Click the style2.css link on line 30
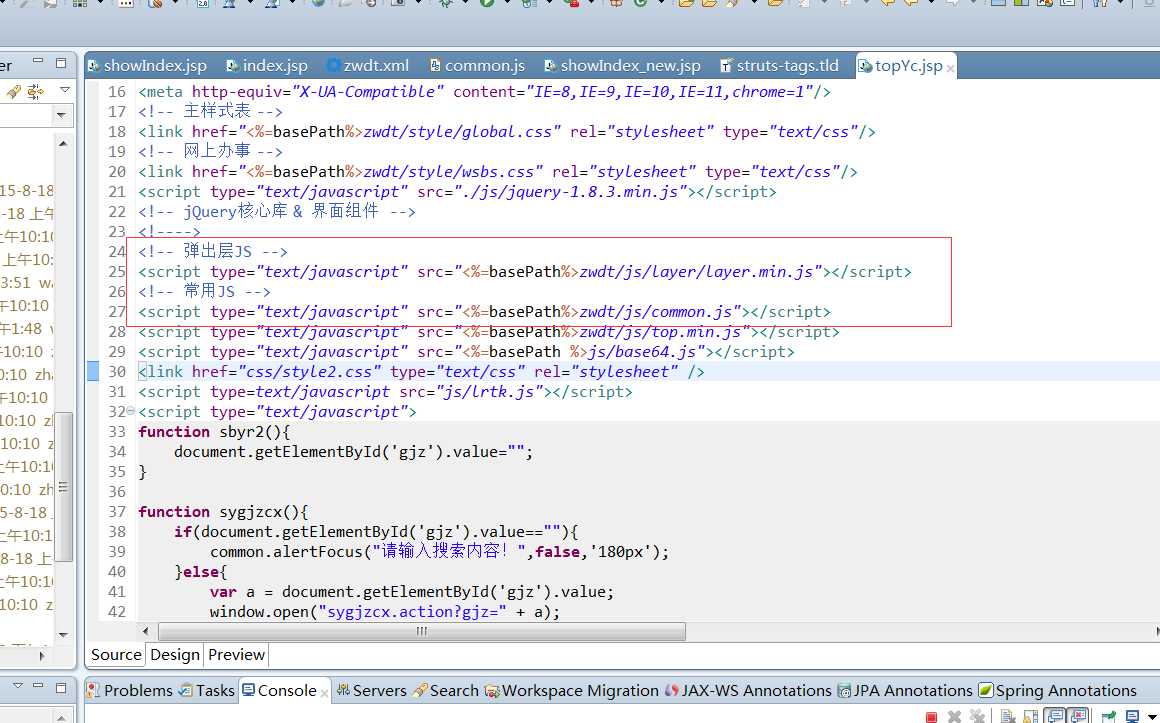 click(422, 371)
